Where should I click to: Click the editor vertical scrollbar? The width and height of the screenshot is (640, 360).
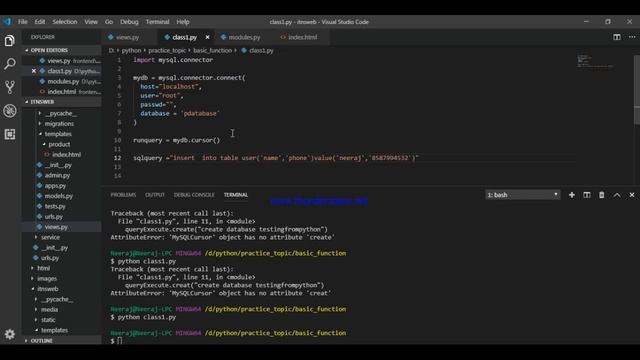pos(637,90)
